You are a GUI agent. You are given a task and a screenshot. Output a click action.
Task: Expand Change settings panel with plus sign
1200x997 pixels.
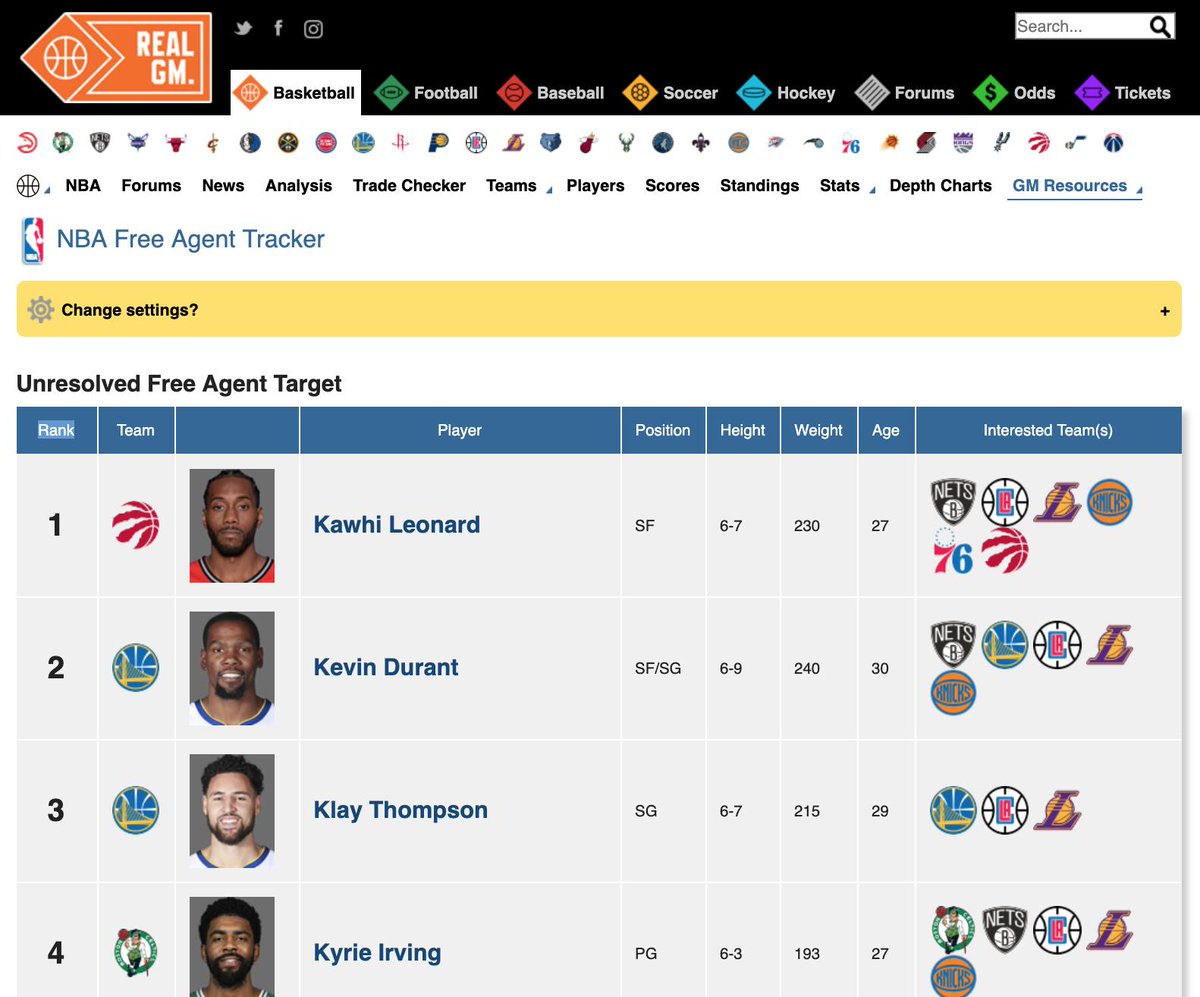click(x=1165, y=311)
